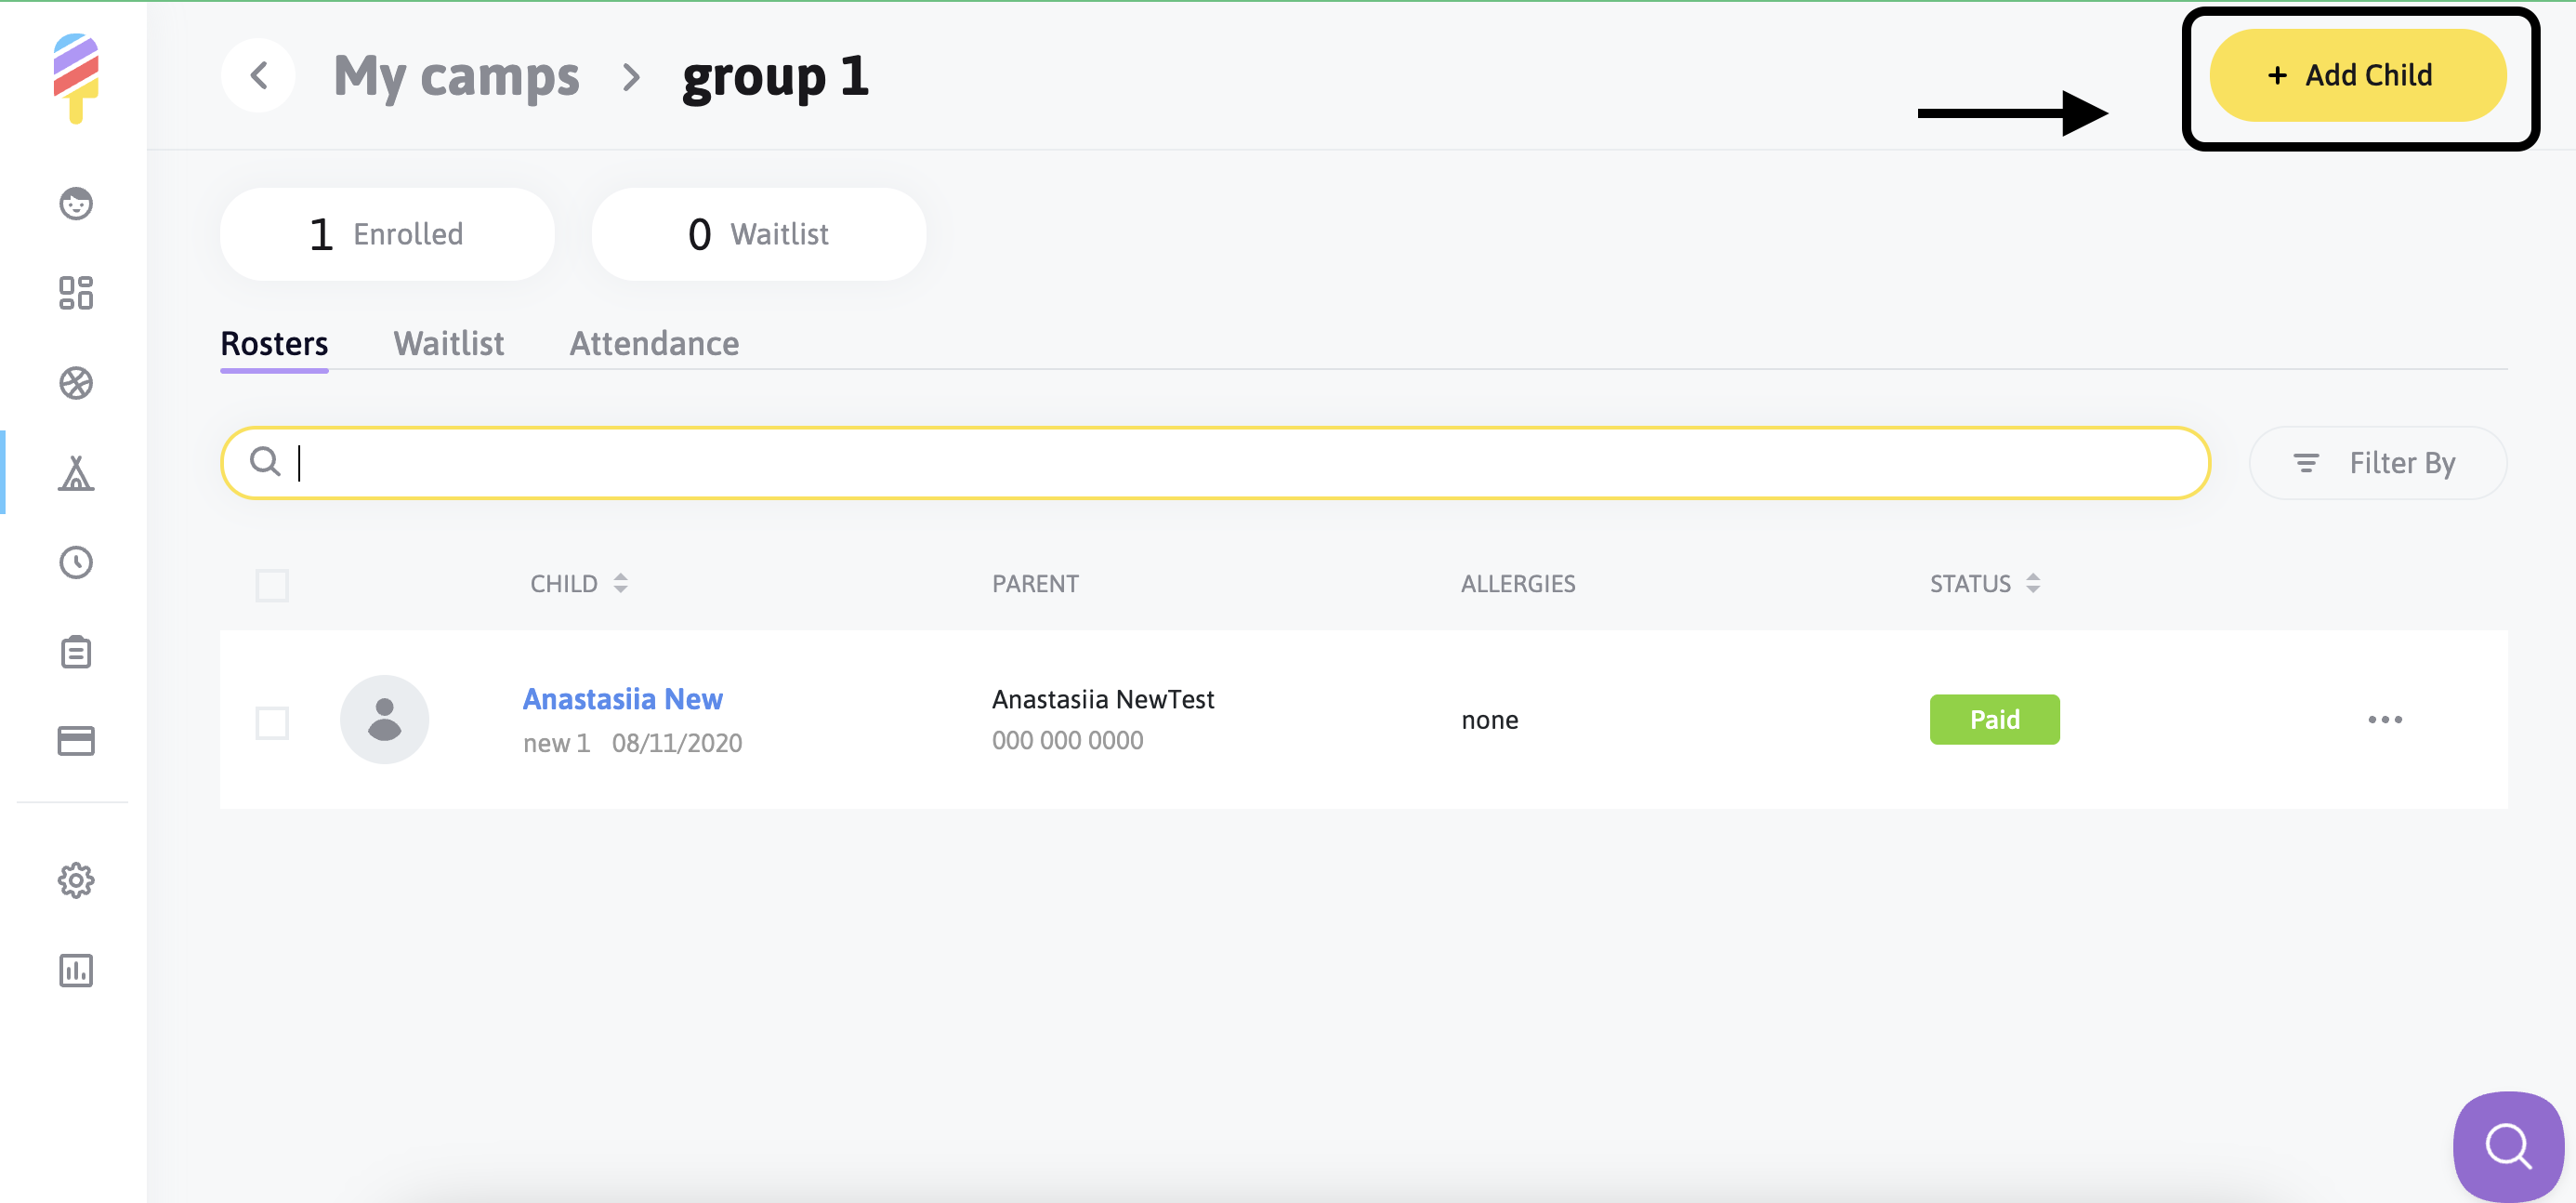Open the three-dot row options menu
Screen dimensions: 2576x1203
coord(2384,720)
